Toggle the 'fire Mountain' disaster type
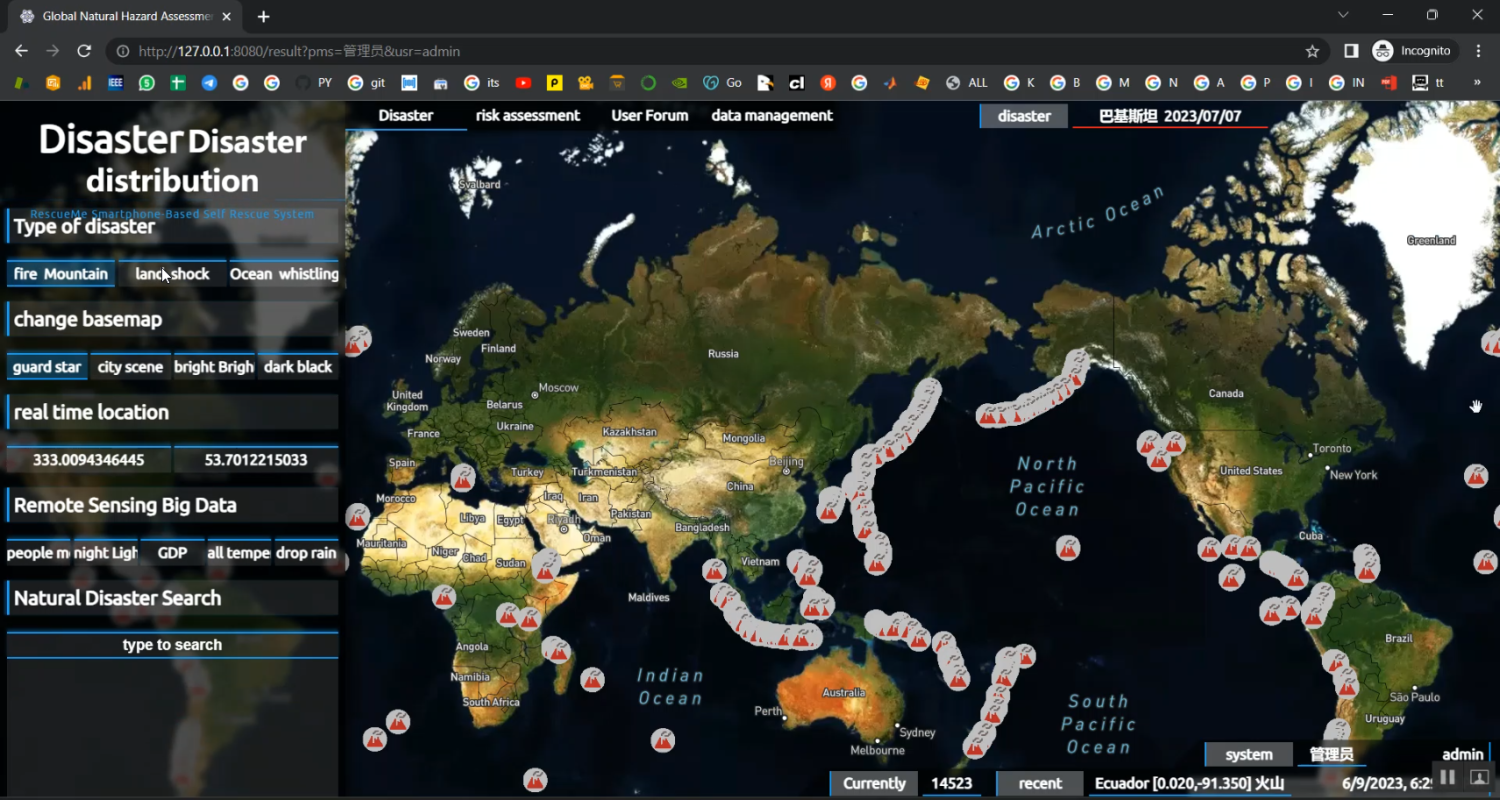1500x800 pixels. pos(61,274)
